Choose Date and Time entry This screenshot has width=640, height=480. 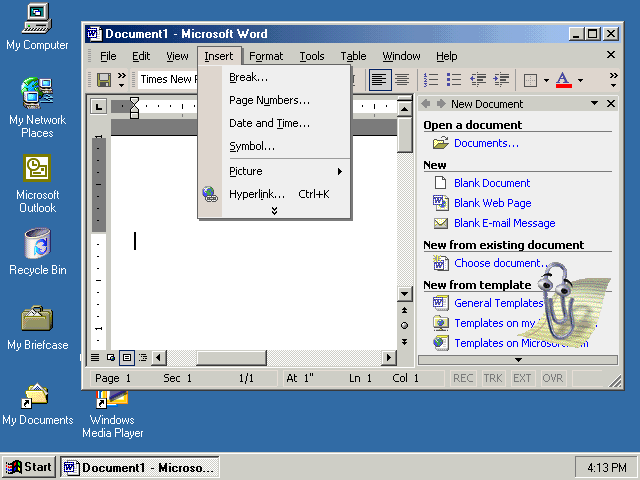(x=274, y=123)
